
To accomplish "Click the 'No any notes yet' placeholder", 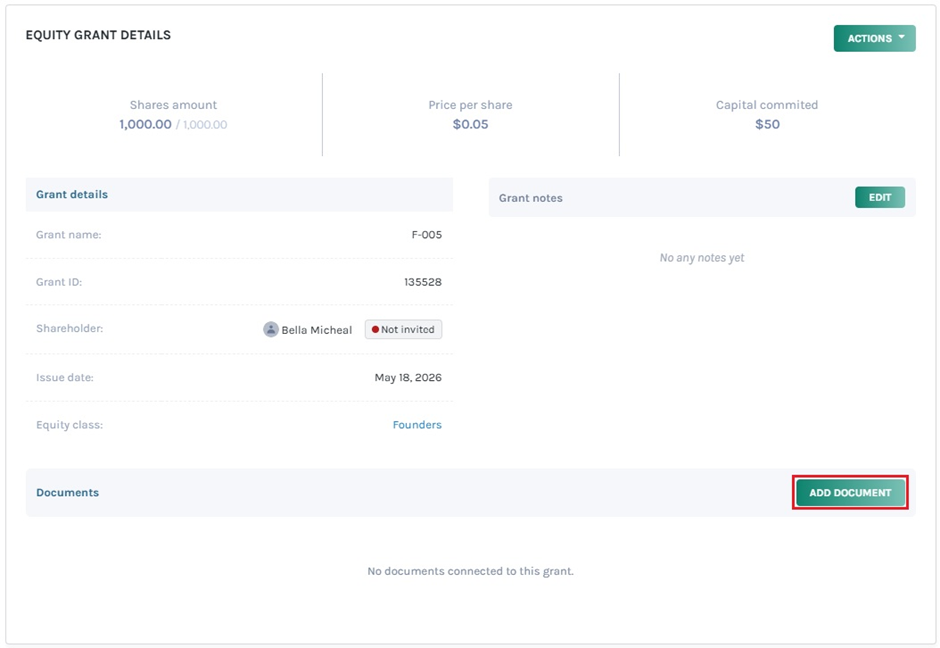I will pos(702,257).
